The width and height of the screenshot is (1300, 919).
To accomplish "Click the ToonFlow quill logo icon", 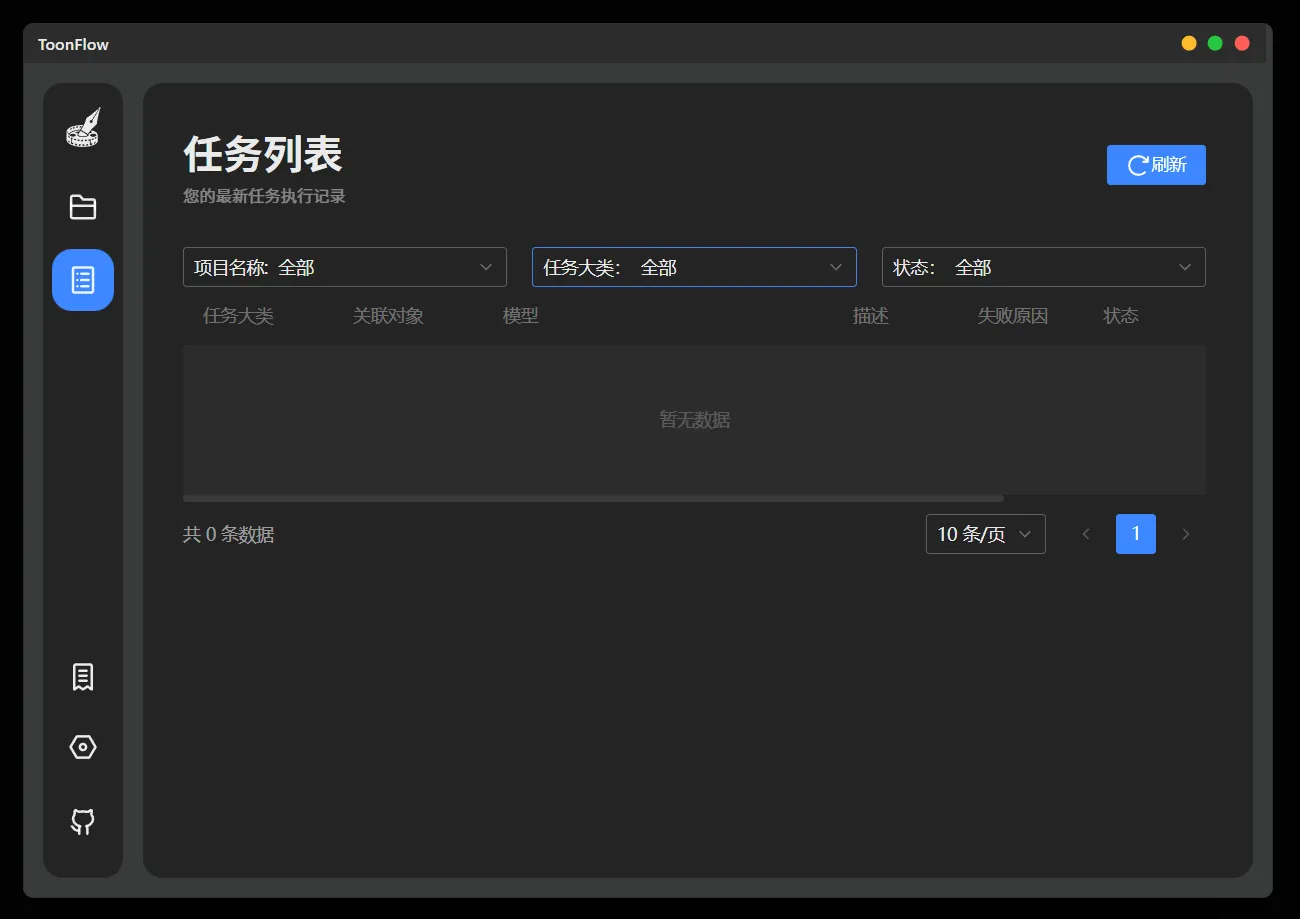I will point(83,128).
